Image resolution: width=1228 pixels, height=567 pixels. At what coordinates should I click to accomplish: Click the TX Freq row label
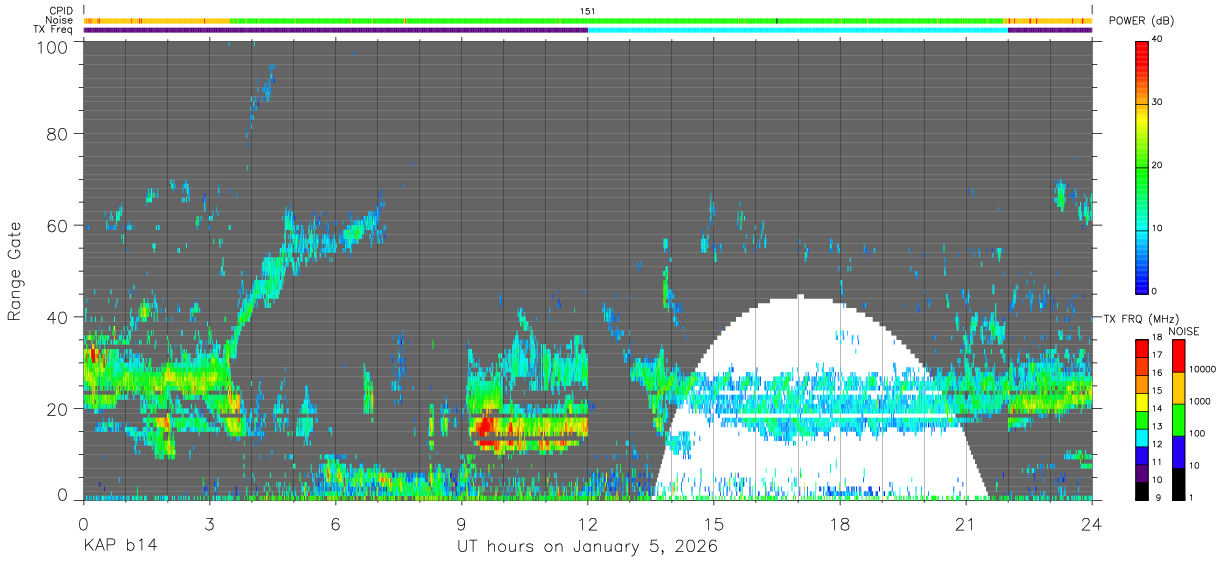(x=54, y=30)
